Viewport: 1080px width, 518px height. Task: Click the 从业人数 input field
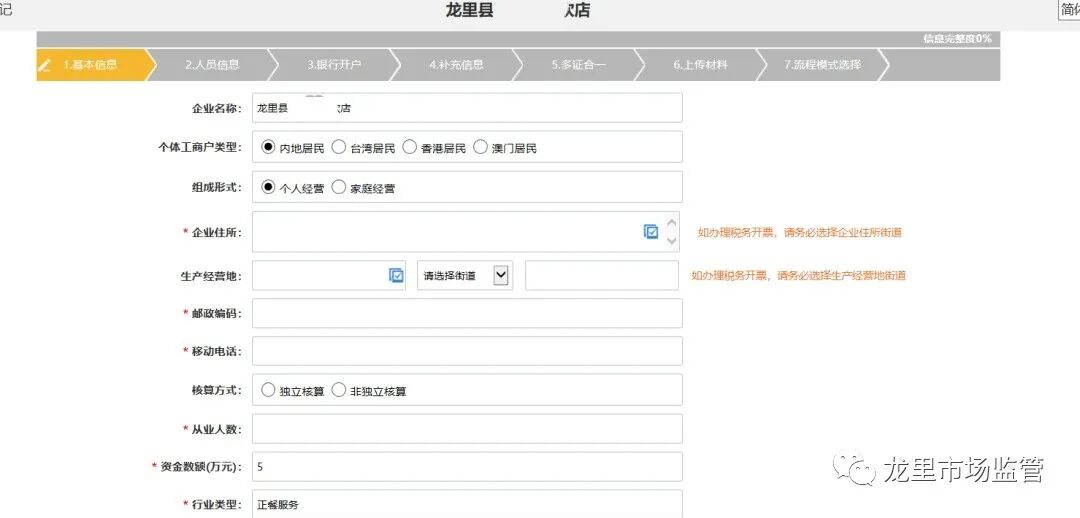[x=467, y=429]
